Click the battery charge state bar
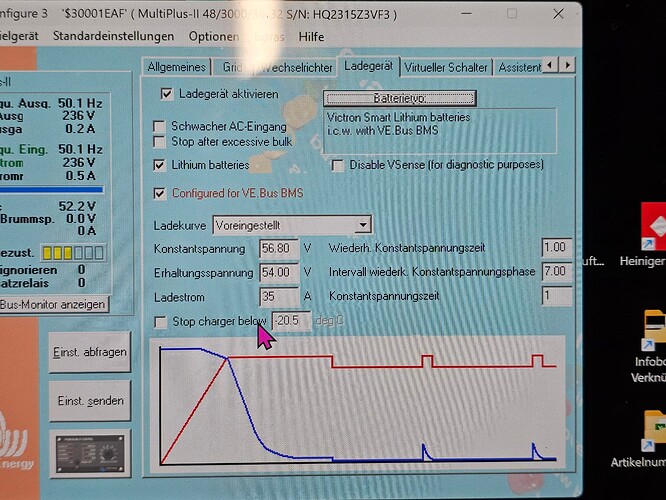Viewport: 666px width, 500px height. [73, 253]
